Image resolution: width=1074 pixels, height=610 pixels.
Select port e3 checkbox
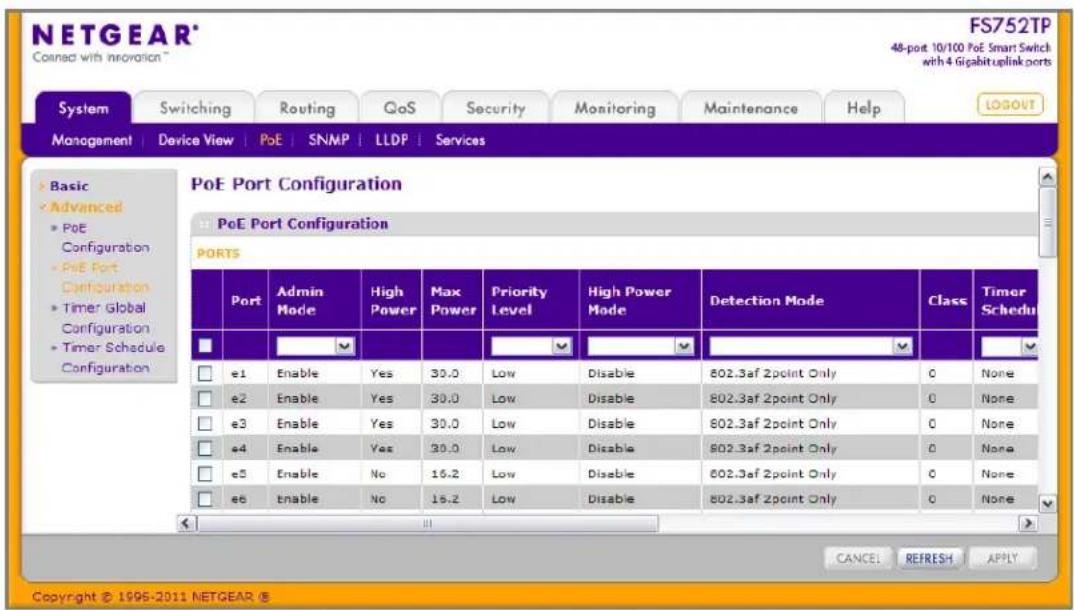[x=205, y=424]
